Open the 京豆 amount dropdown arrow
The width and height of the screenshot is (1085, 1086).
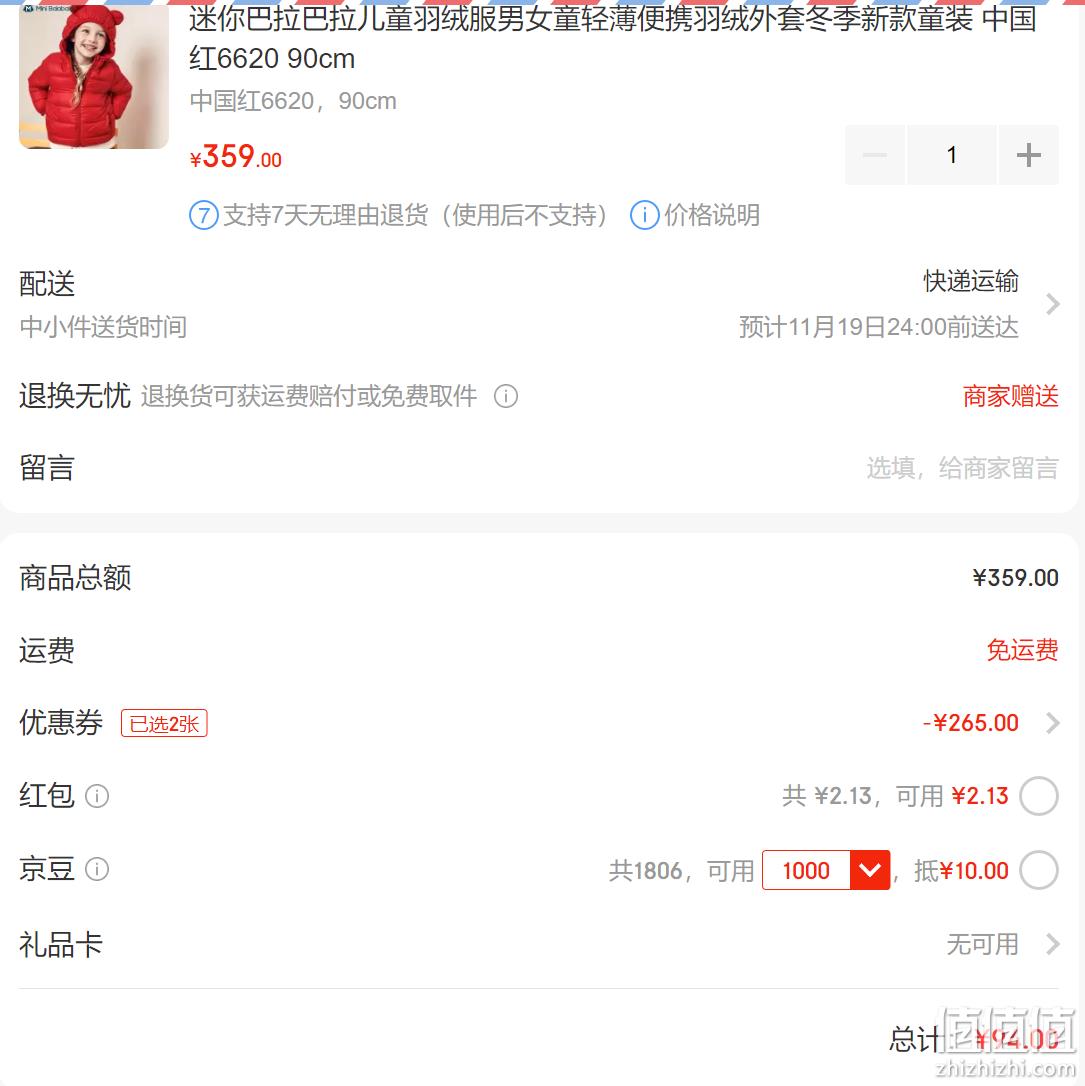coord(870,870)
